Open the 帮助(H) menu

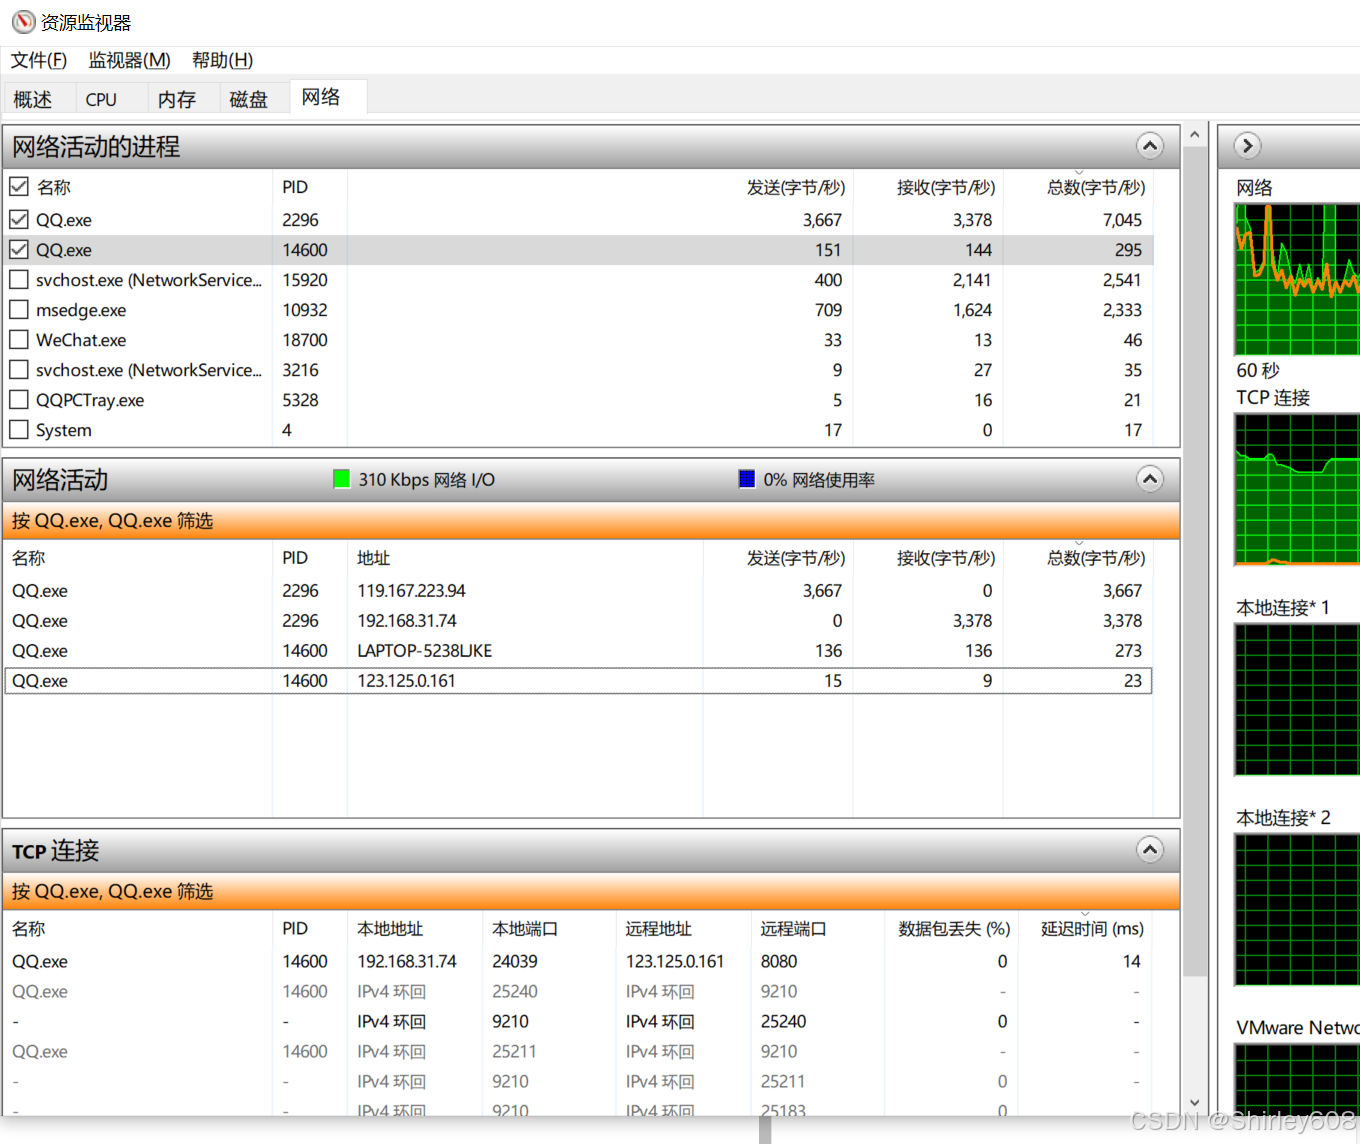[x=222, y=60]
